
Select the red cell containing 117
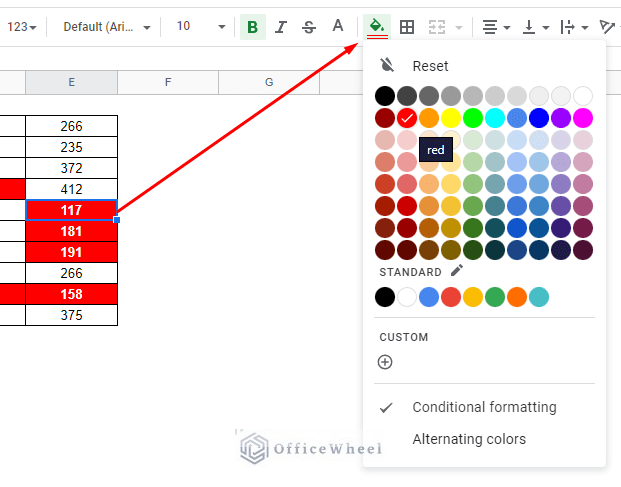click(71, 210)
